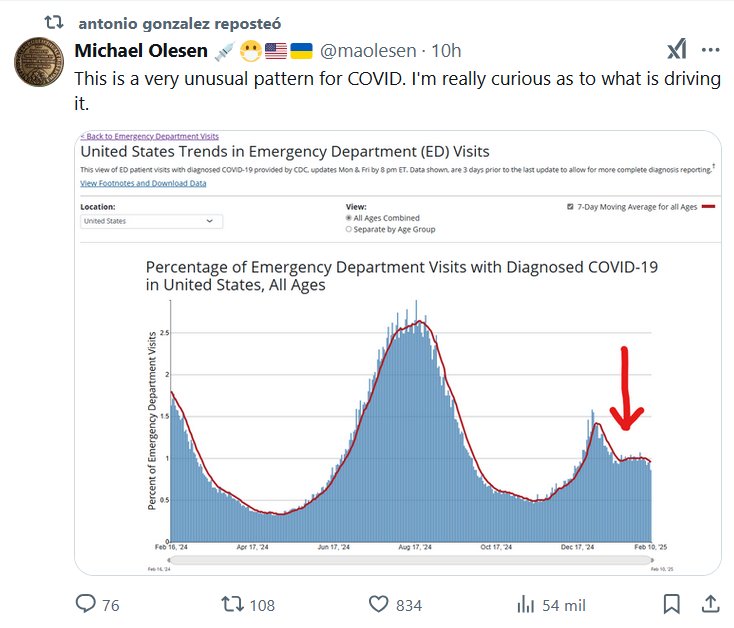Toggle 7-Day Moving Average checkbox
This screenshot has width=734, height=628.
[x=570, y=206]
